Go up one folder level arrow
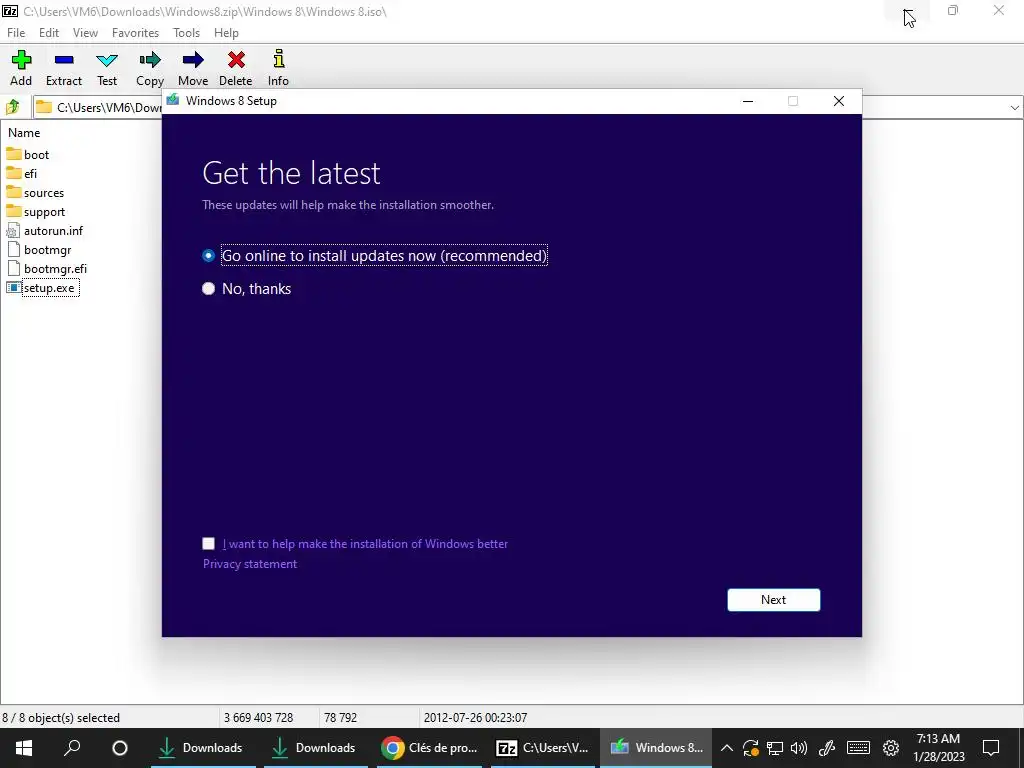Viewport: 1024px width, 768px height. [x=13, y=106]
